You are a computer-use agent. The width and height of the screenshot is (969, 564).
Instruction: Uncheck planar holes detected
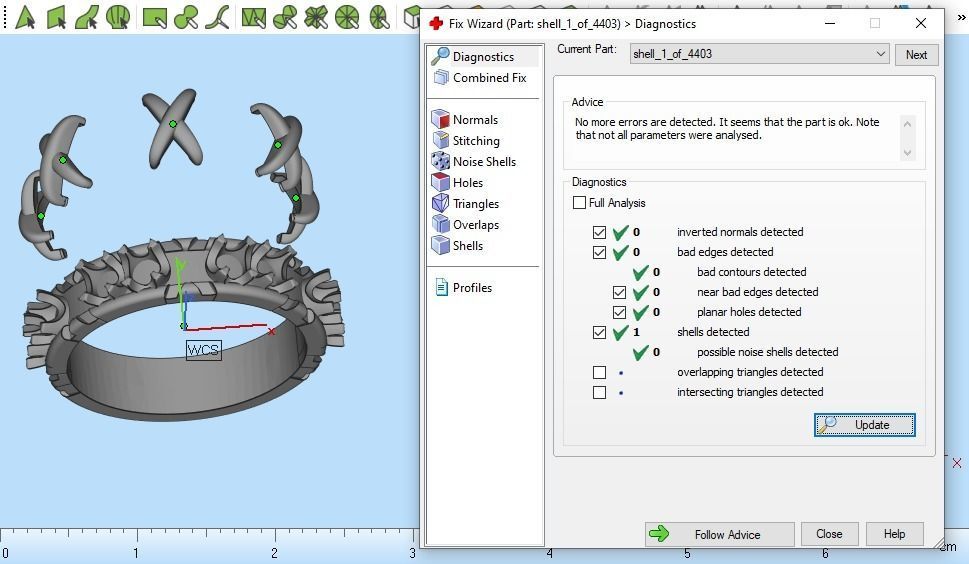click(x=619, y=313)
